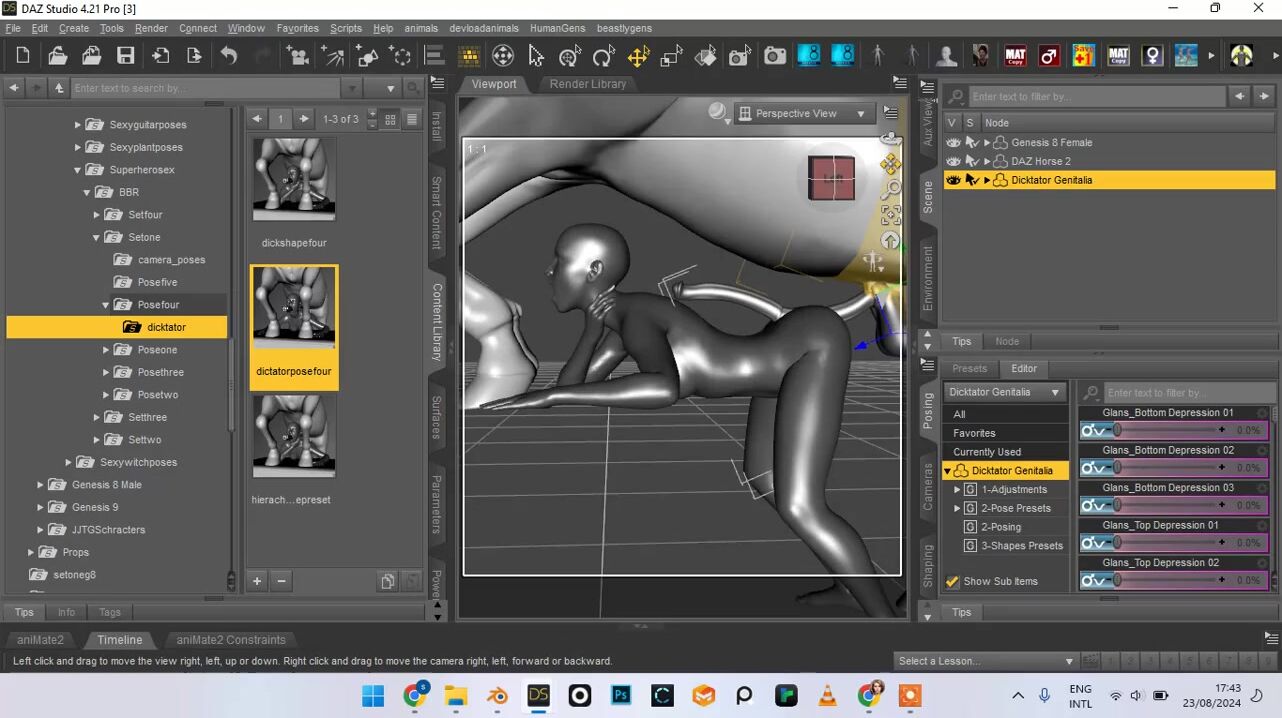This screenshot has width=1282, height=718.
Task: Select the Node Selection arrow tool
Action: 536,56
